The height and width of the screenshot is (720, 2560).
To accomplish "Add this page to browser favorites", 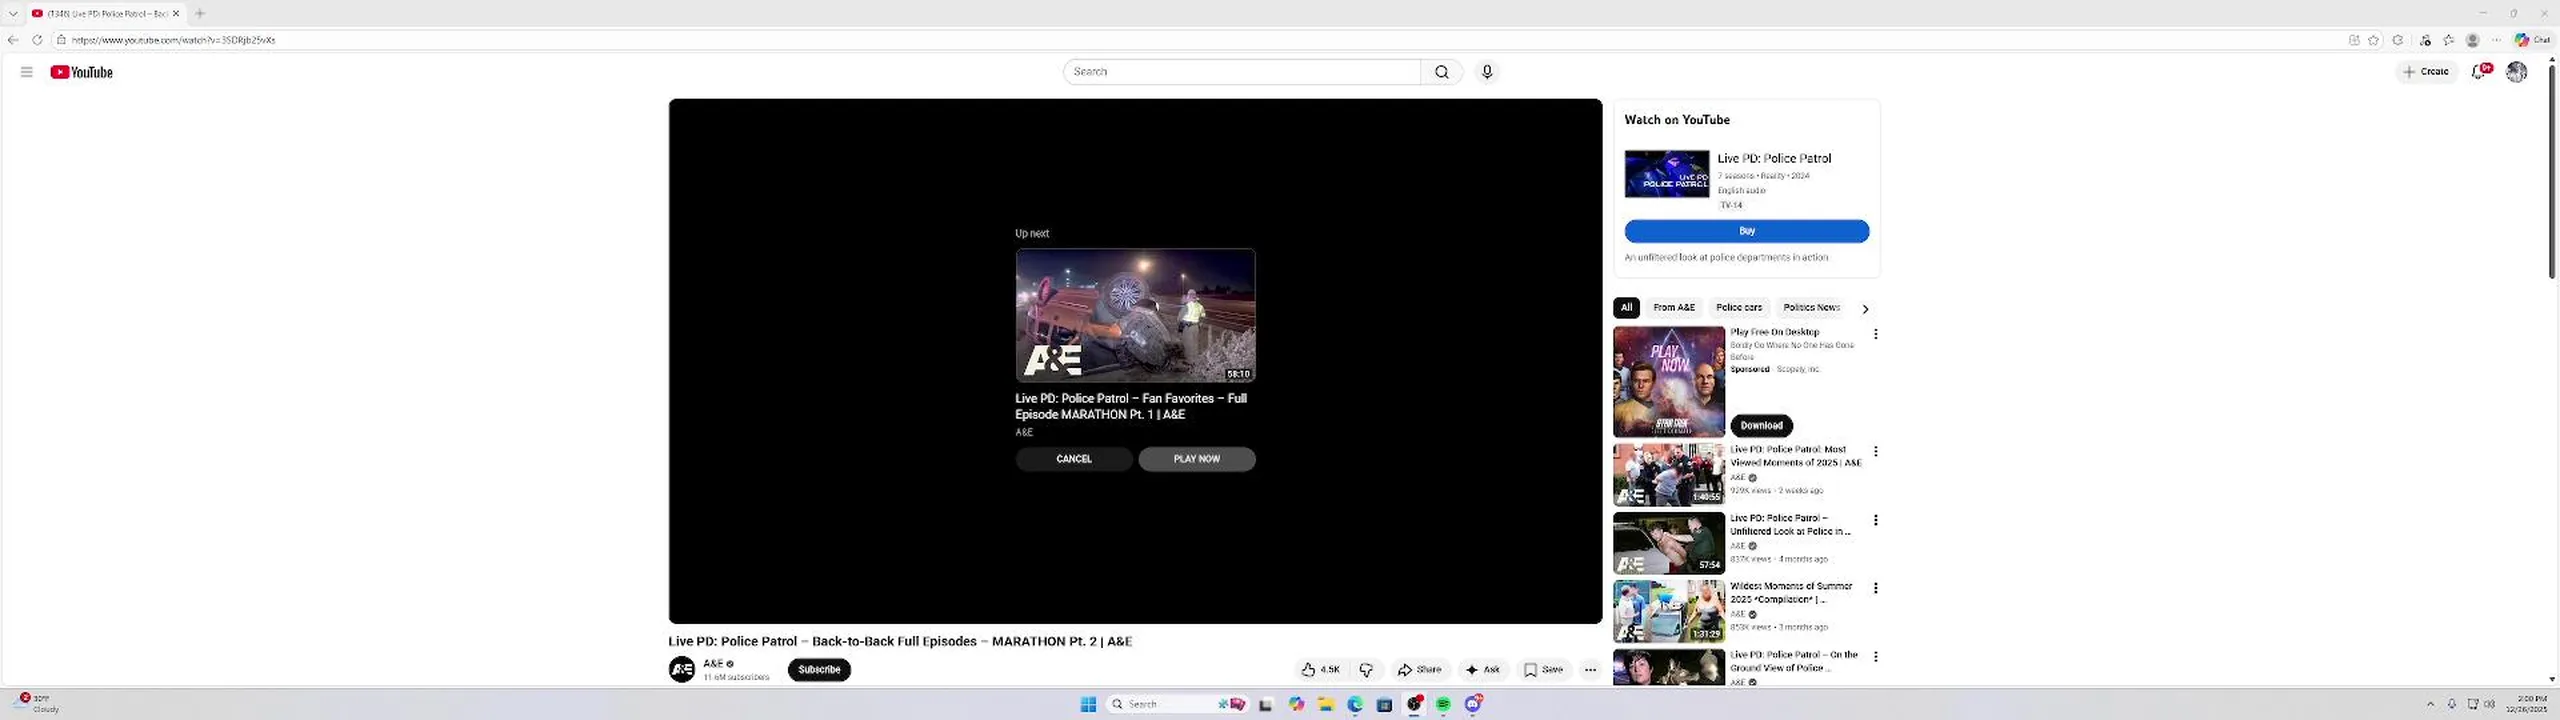I will 2373,40.
